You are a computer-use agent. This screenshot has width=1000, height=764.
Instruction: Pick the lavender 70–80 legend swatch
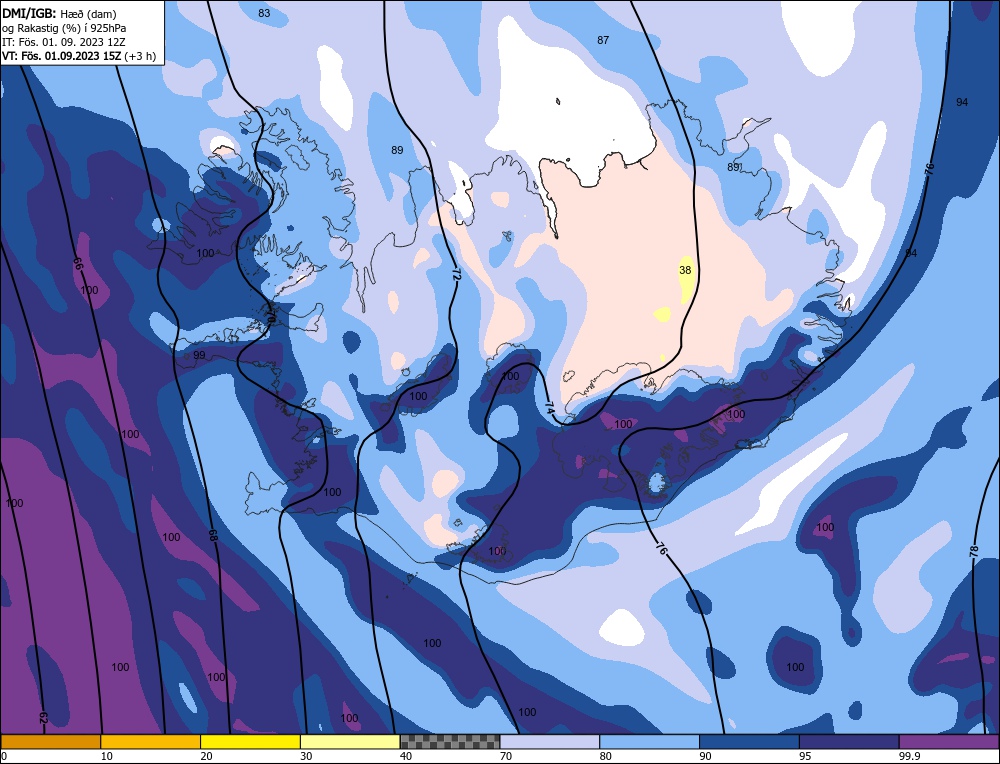tap(550, 742)
